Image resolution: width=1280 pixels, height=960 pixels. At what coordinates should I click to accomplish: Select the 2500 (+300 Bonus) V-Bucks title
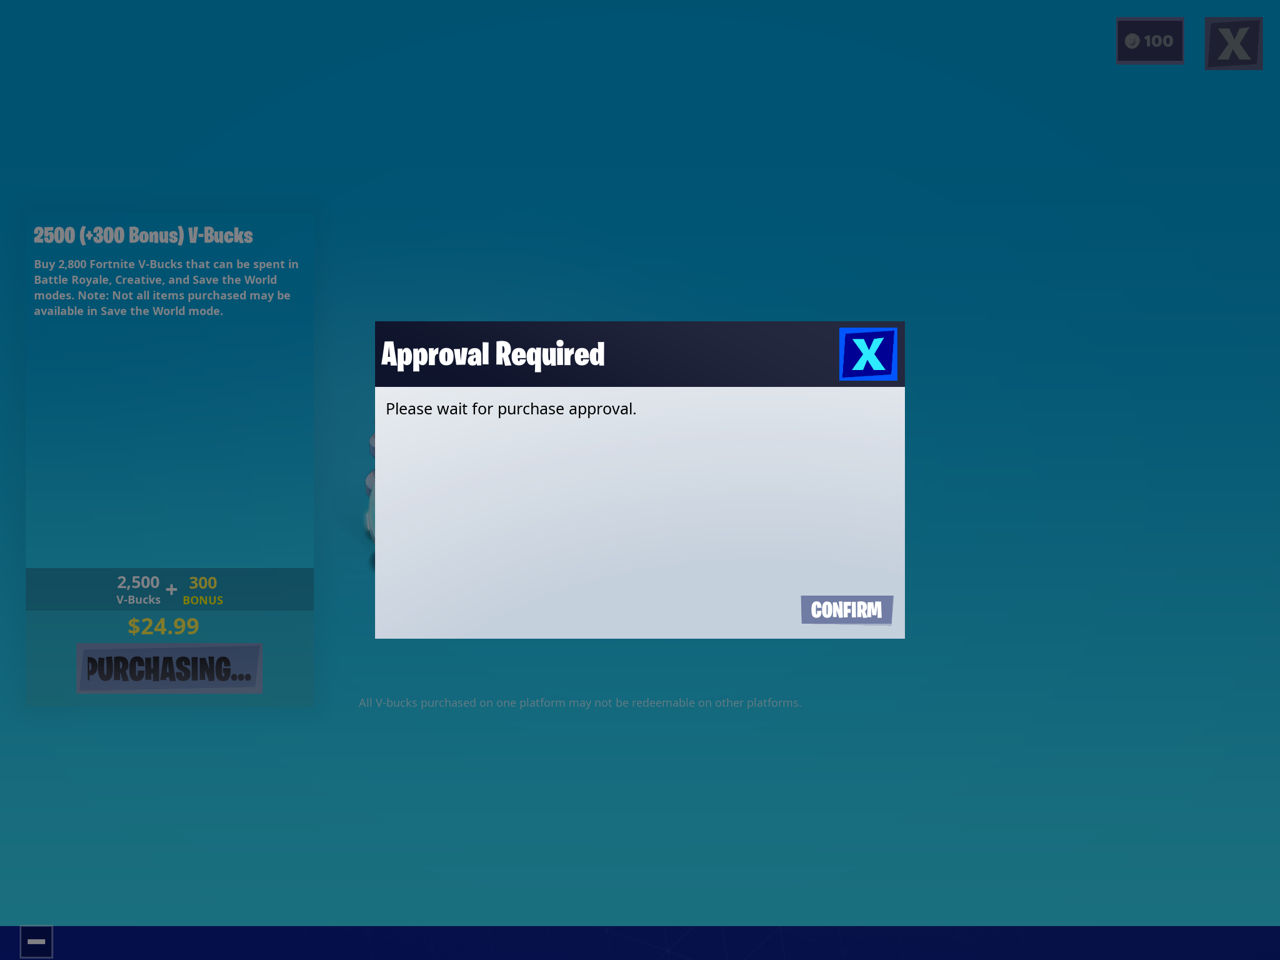pyautogui.click(x=143, y=236)
